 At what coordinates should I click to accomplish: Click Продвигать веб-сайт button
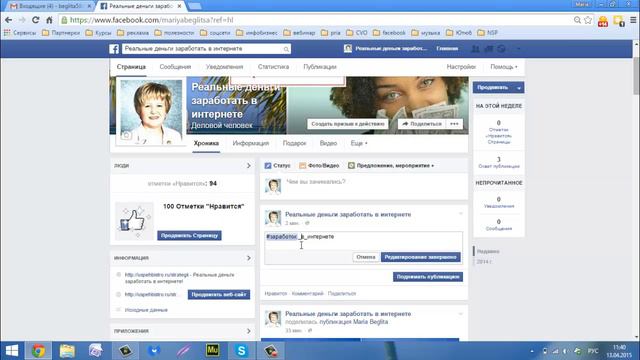(219, 295)
